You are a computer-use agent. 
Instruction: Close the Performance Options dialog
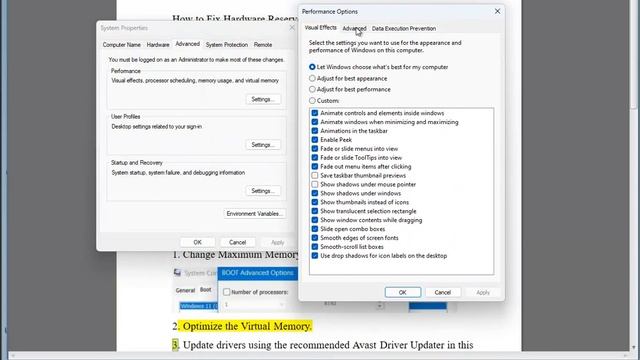[x=497, y=11]
